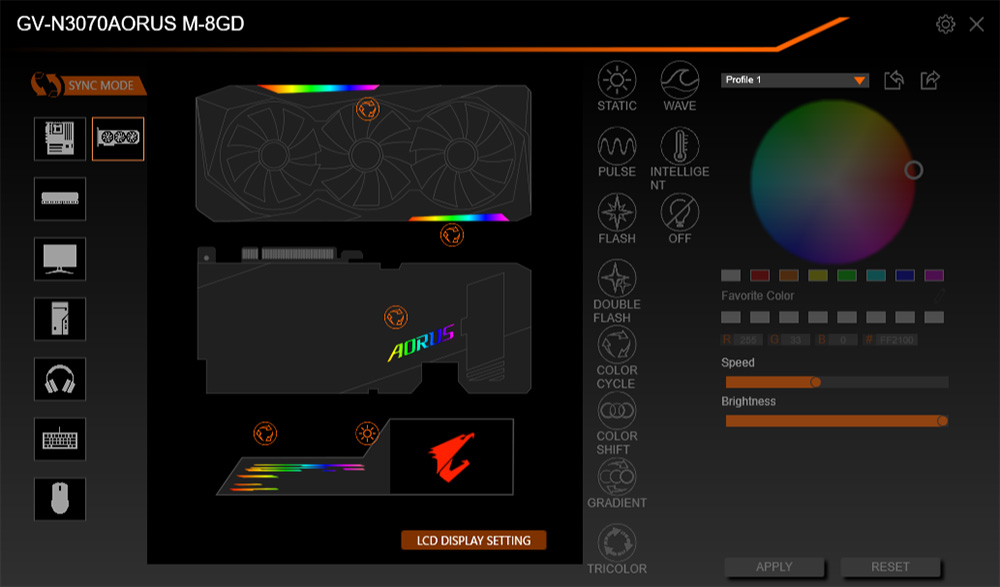Select the graphics card device thumbnail

[x=118, y=139]
